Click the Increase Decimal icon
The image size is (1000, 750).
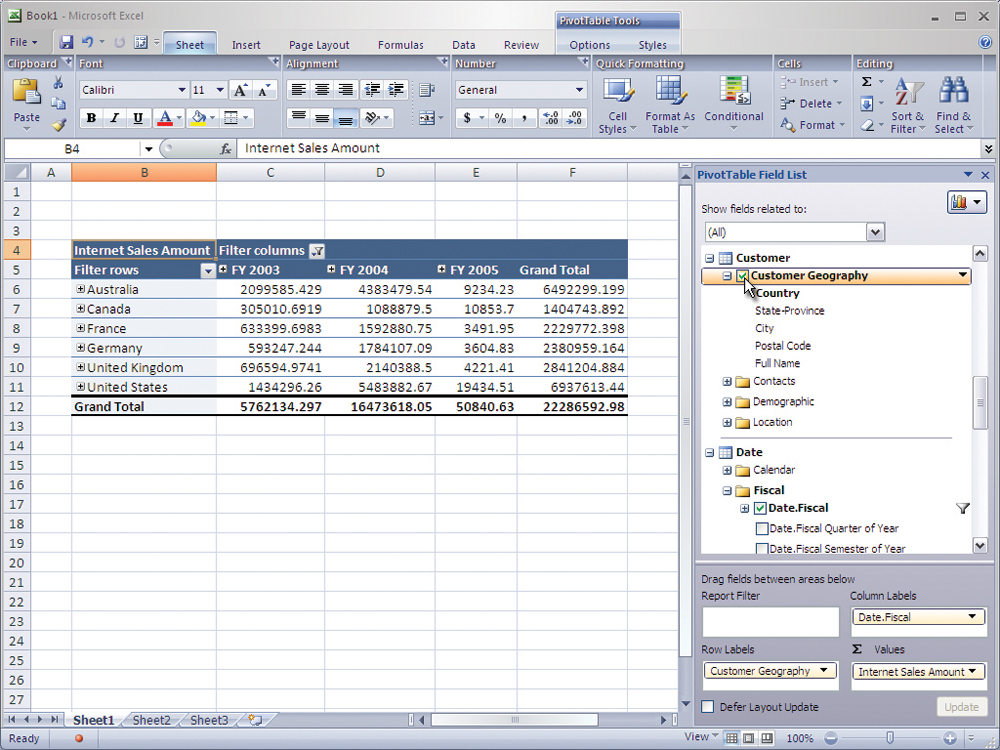[550, 118]
